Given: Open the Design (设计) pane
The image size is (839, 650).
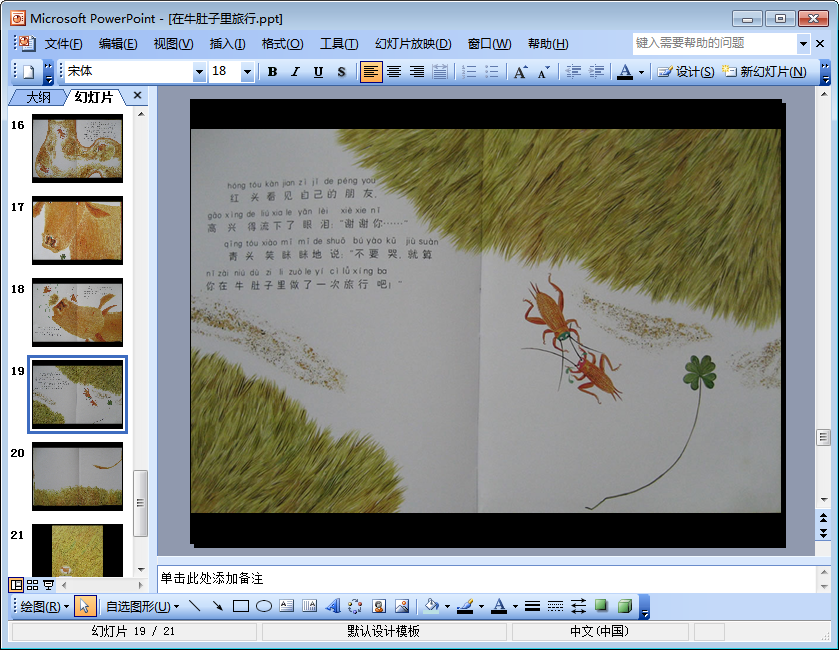Looking at the screenshot, I should pyautogui.click(x=686, y=72).
